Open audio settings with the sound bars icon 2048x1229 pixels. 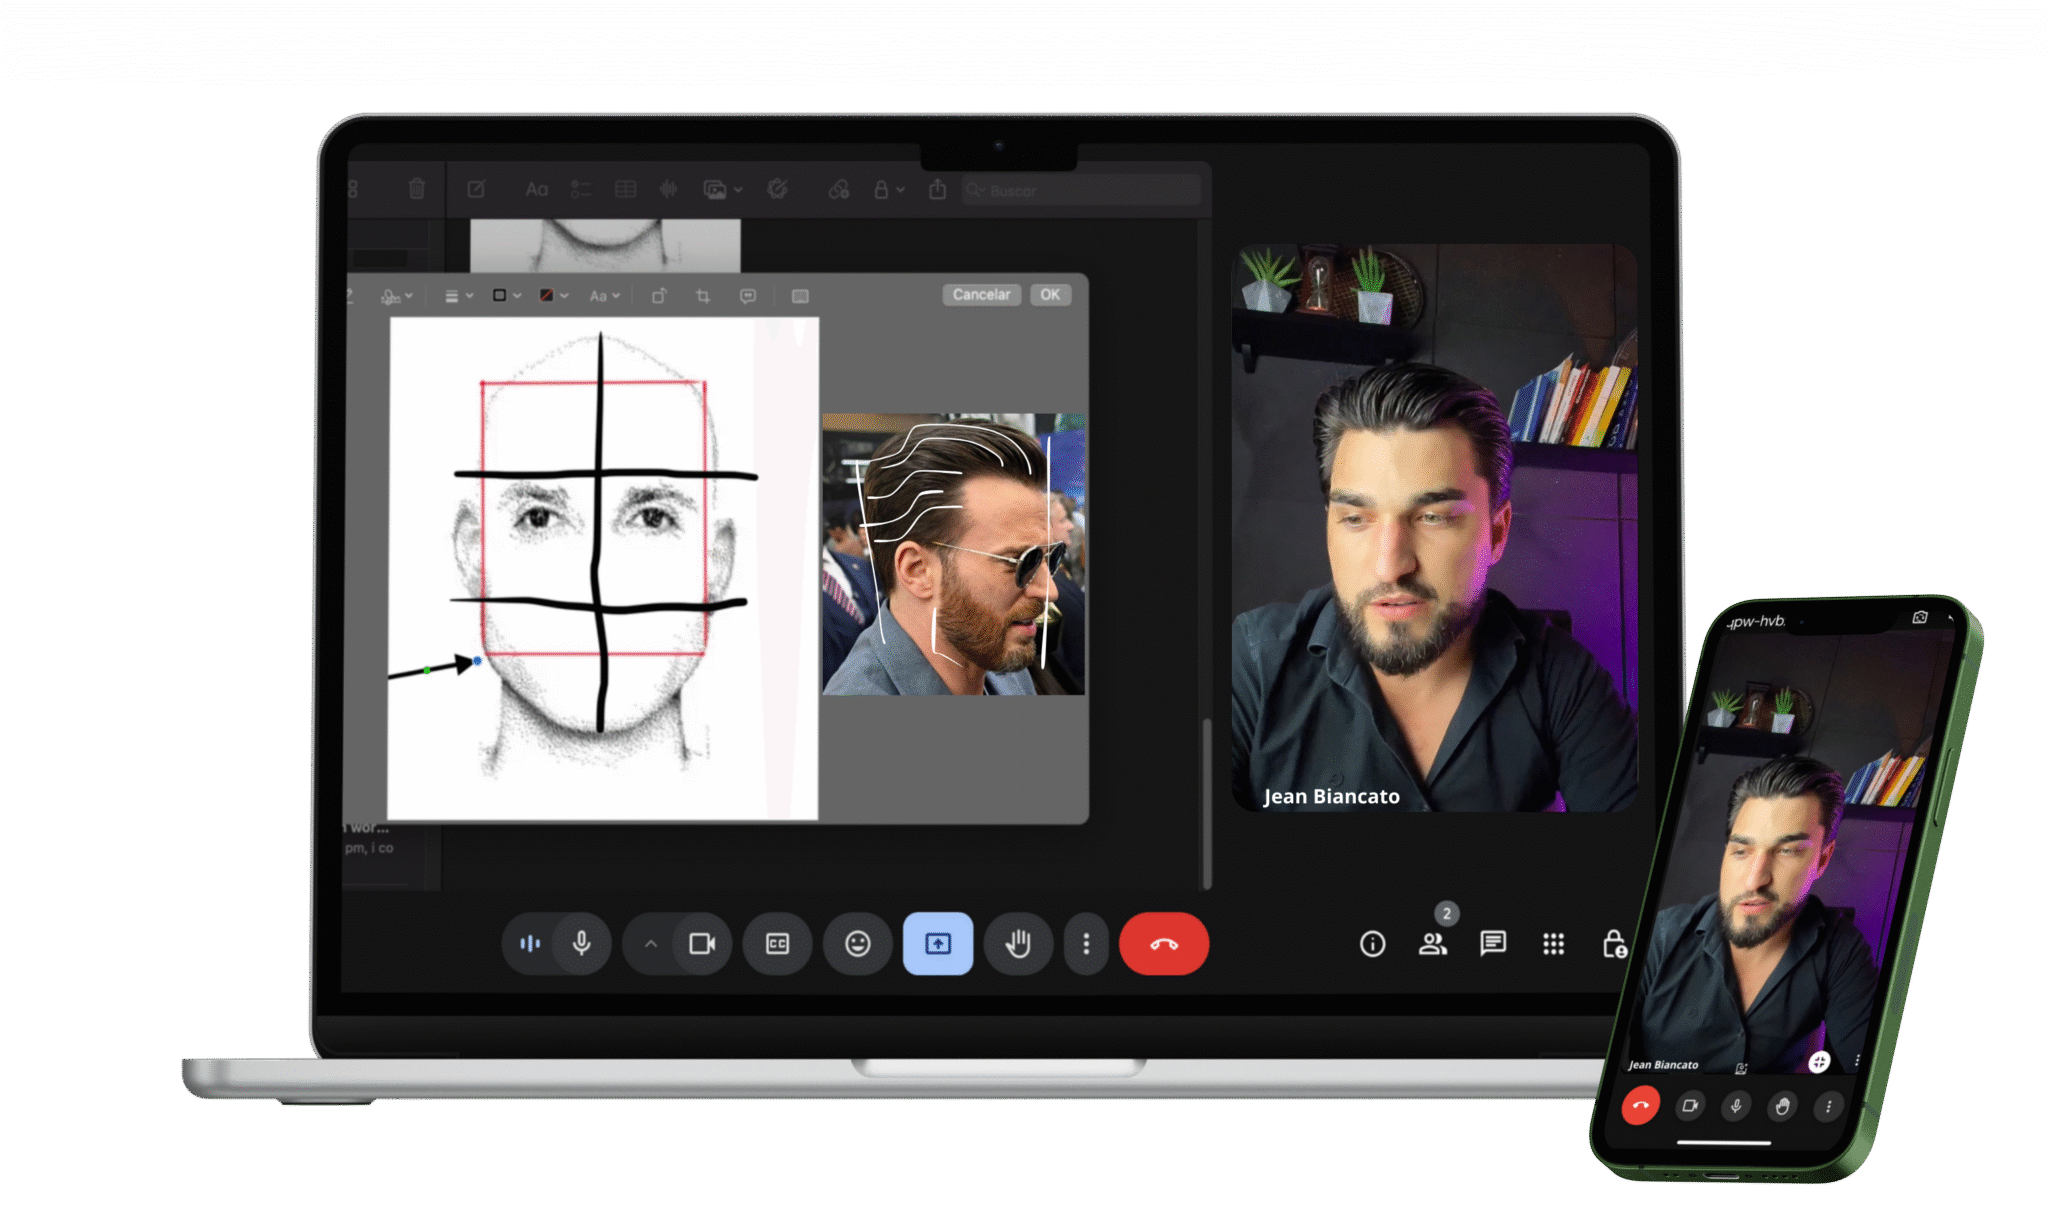(529, 943)
